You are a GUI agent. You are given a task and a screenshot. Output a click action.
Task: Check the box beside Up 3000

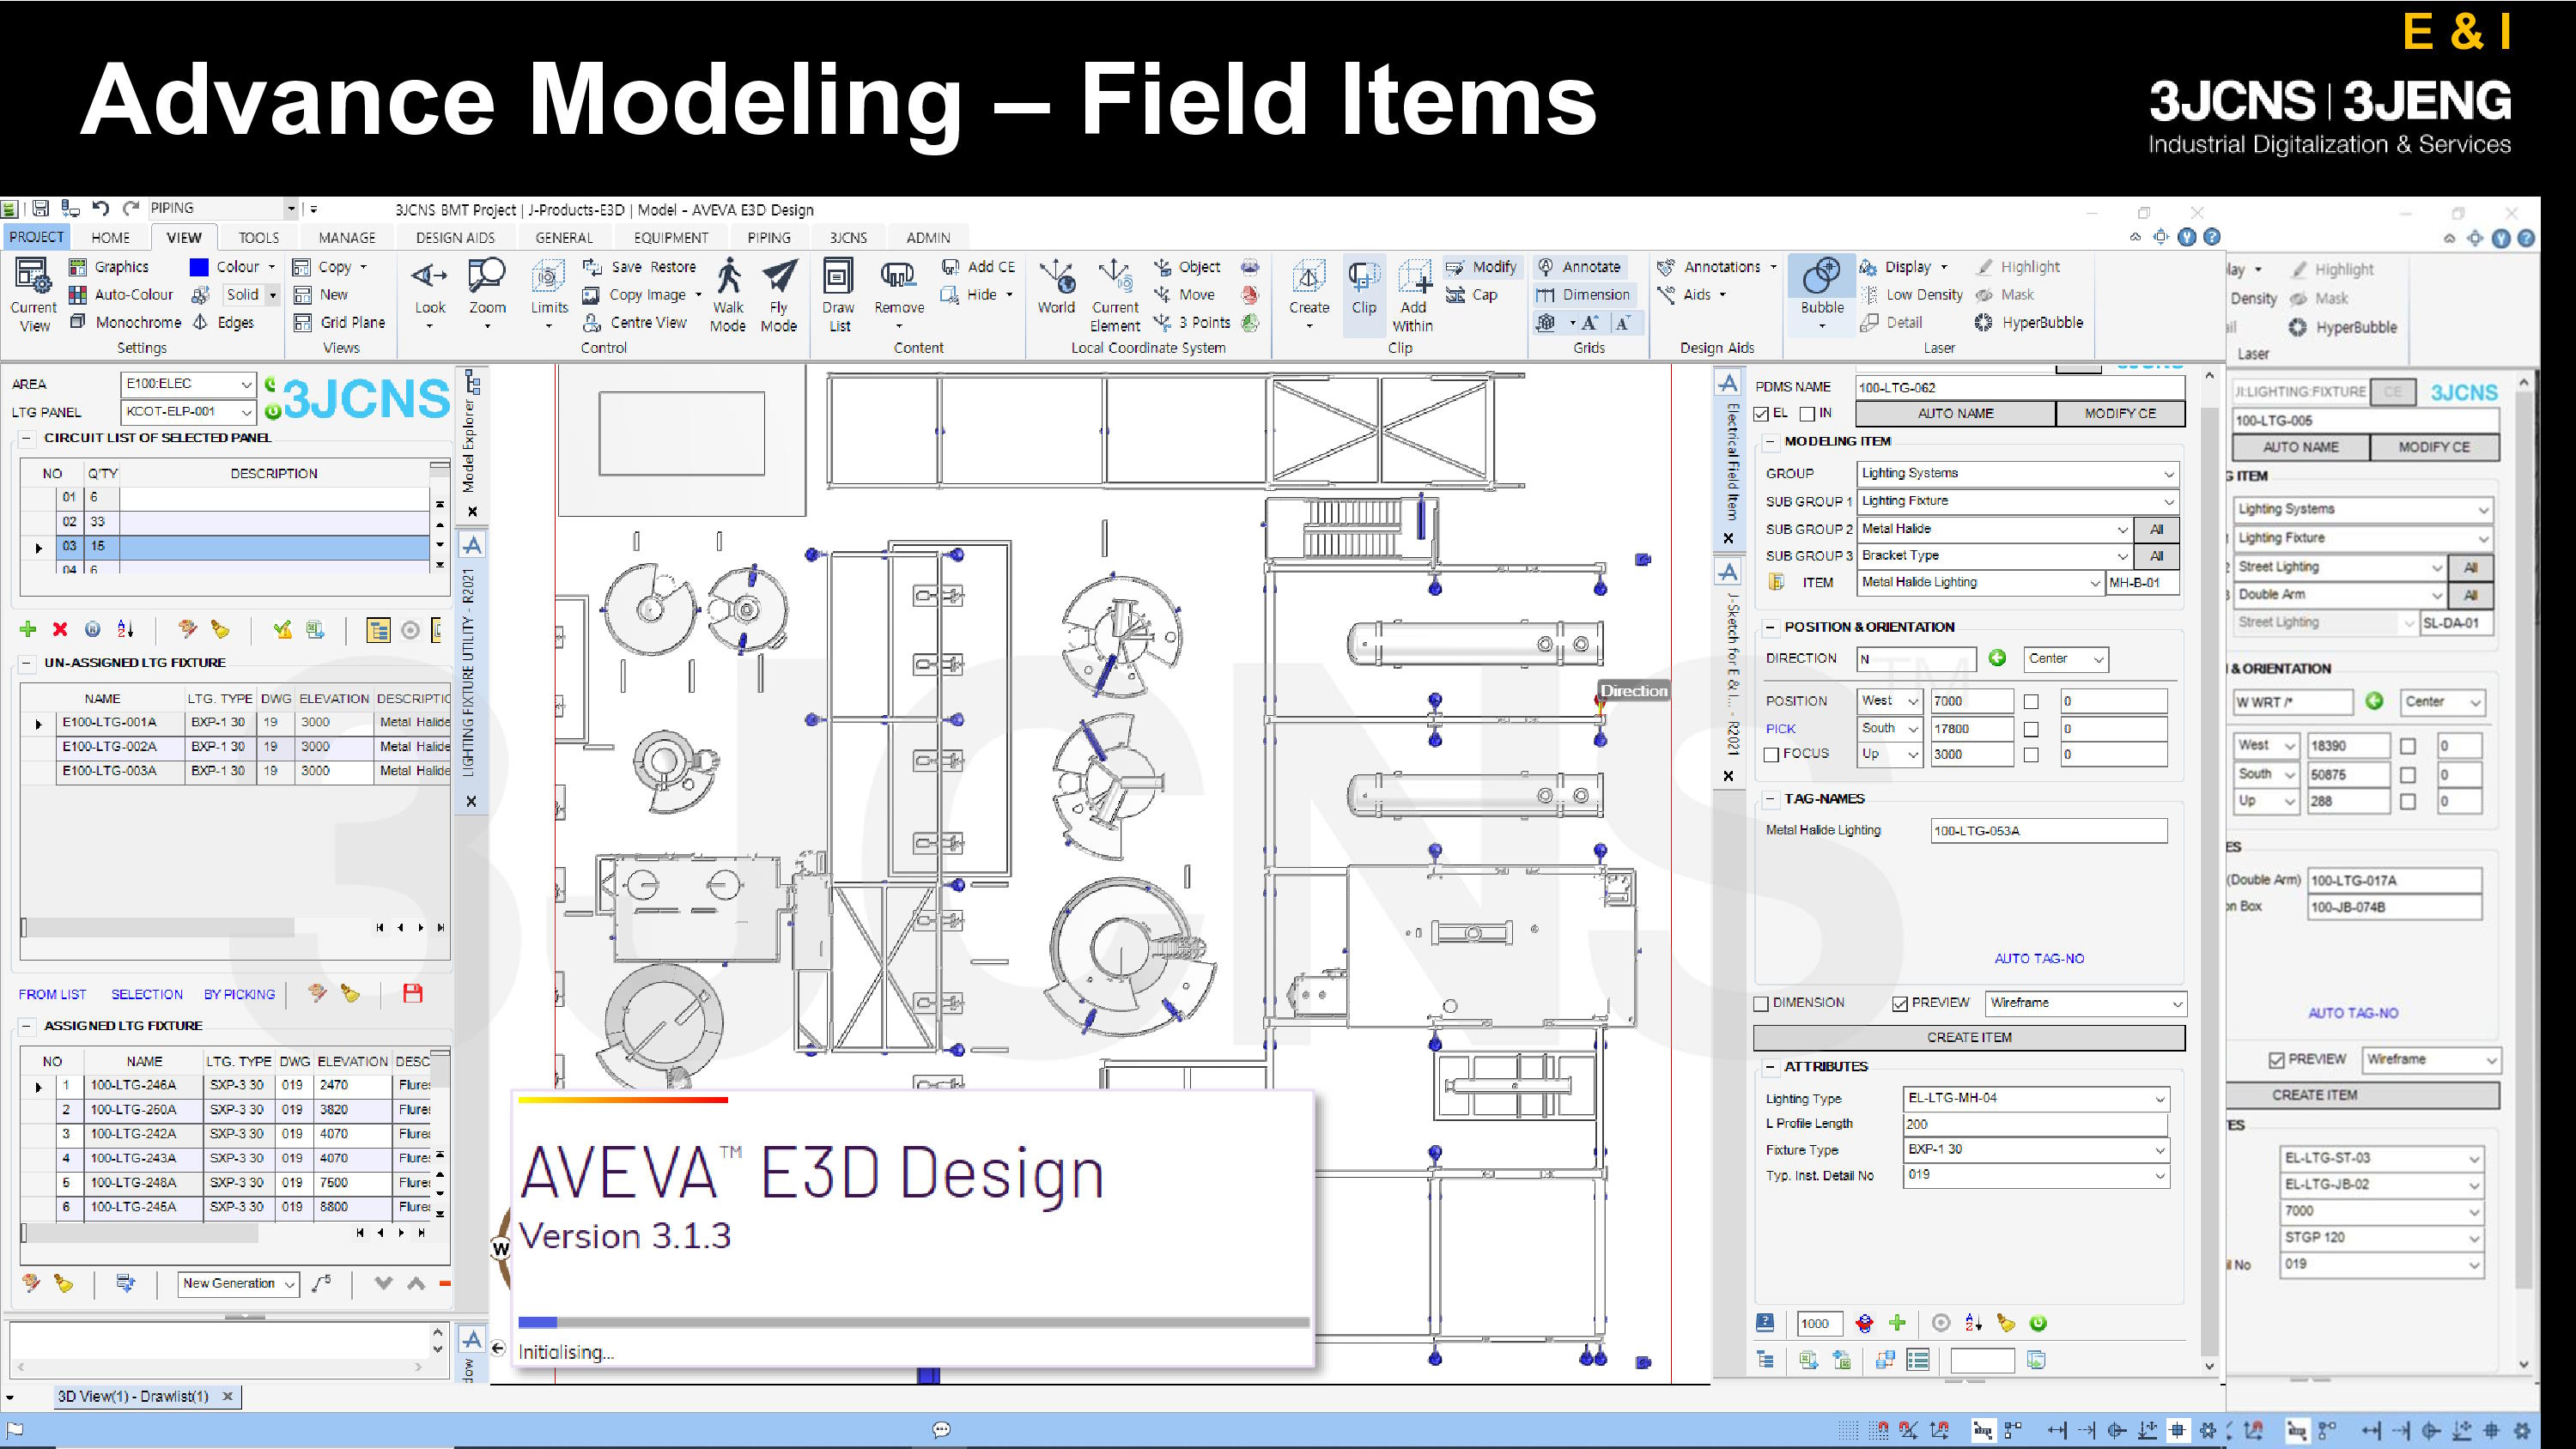coord(2031,755)
